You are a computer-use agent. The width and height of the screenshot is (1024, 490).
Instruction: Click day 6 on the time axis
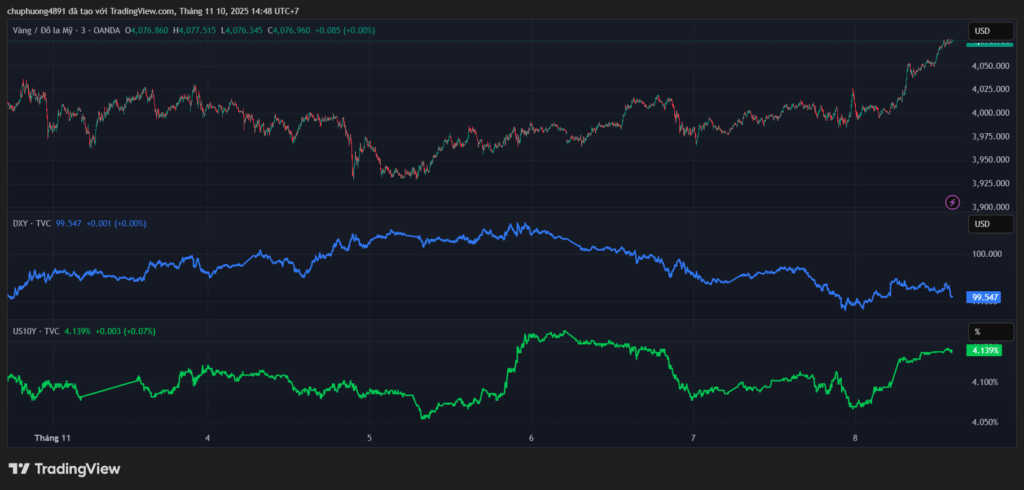coord(531,438)
